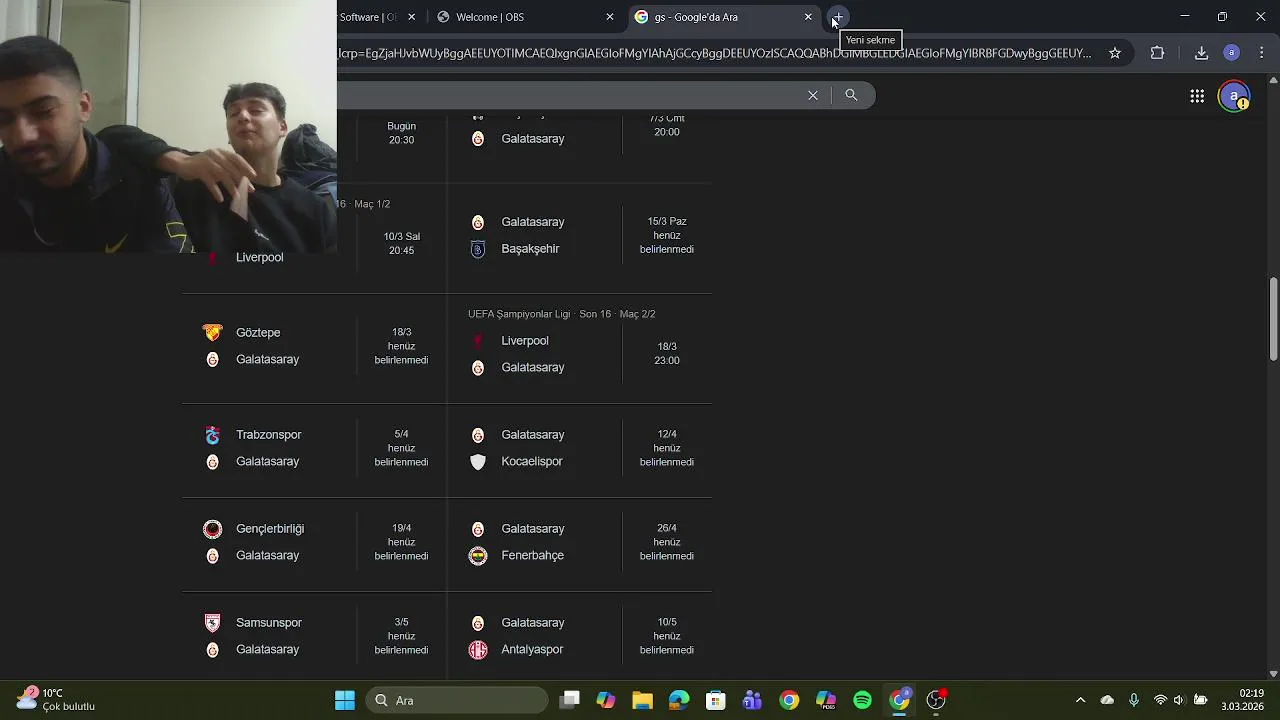Click the Antalyaspor team name
Viewport: 1280px width, 720px height.
coord(532,650)
